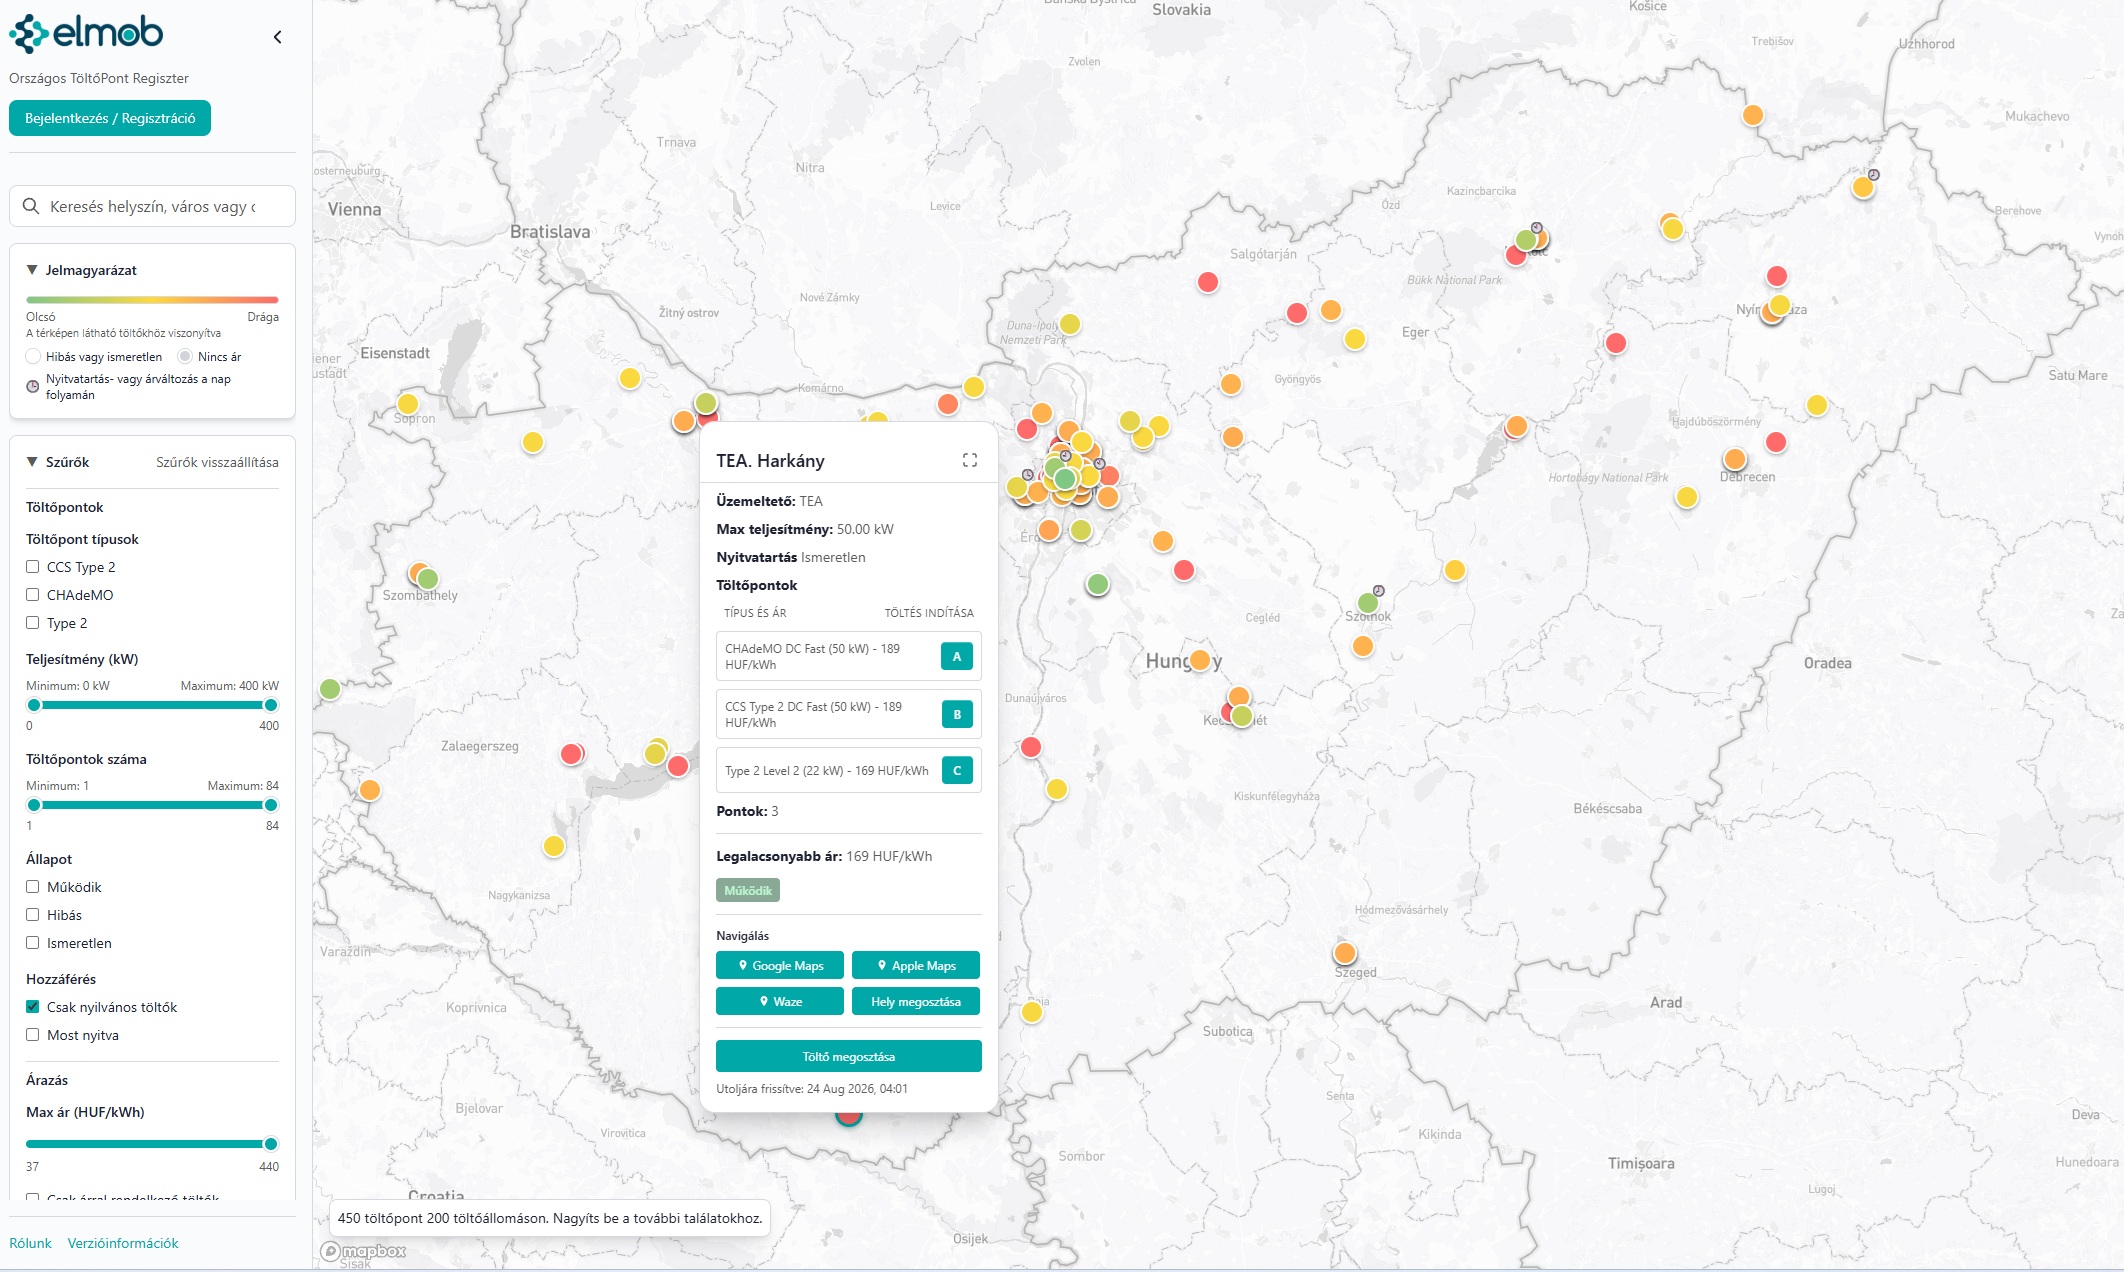Select the yellow marker near Nagykanizsa
The width and height of the screenshot is (2124, 1272).
click(554, 846)
